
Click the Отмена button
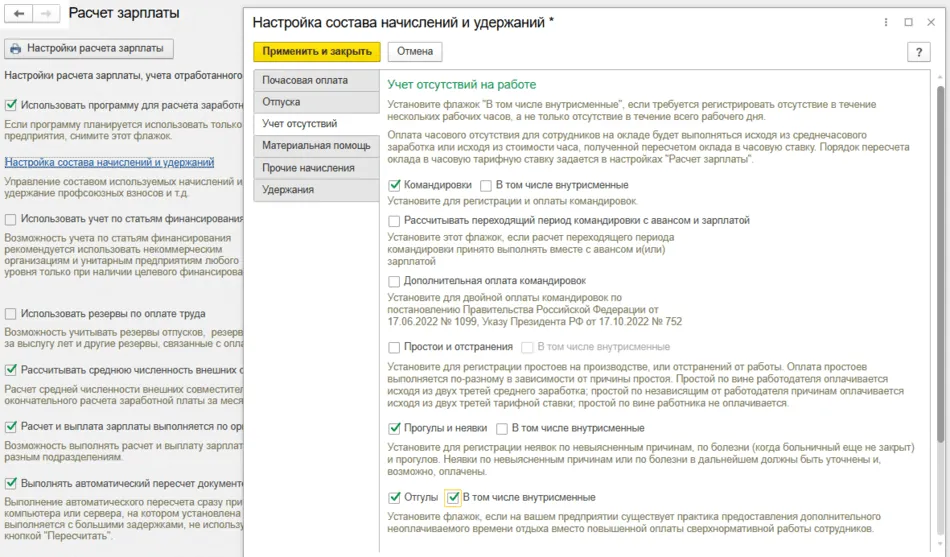(x=415, y=52)
